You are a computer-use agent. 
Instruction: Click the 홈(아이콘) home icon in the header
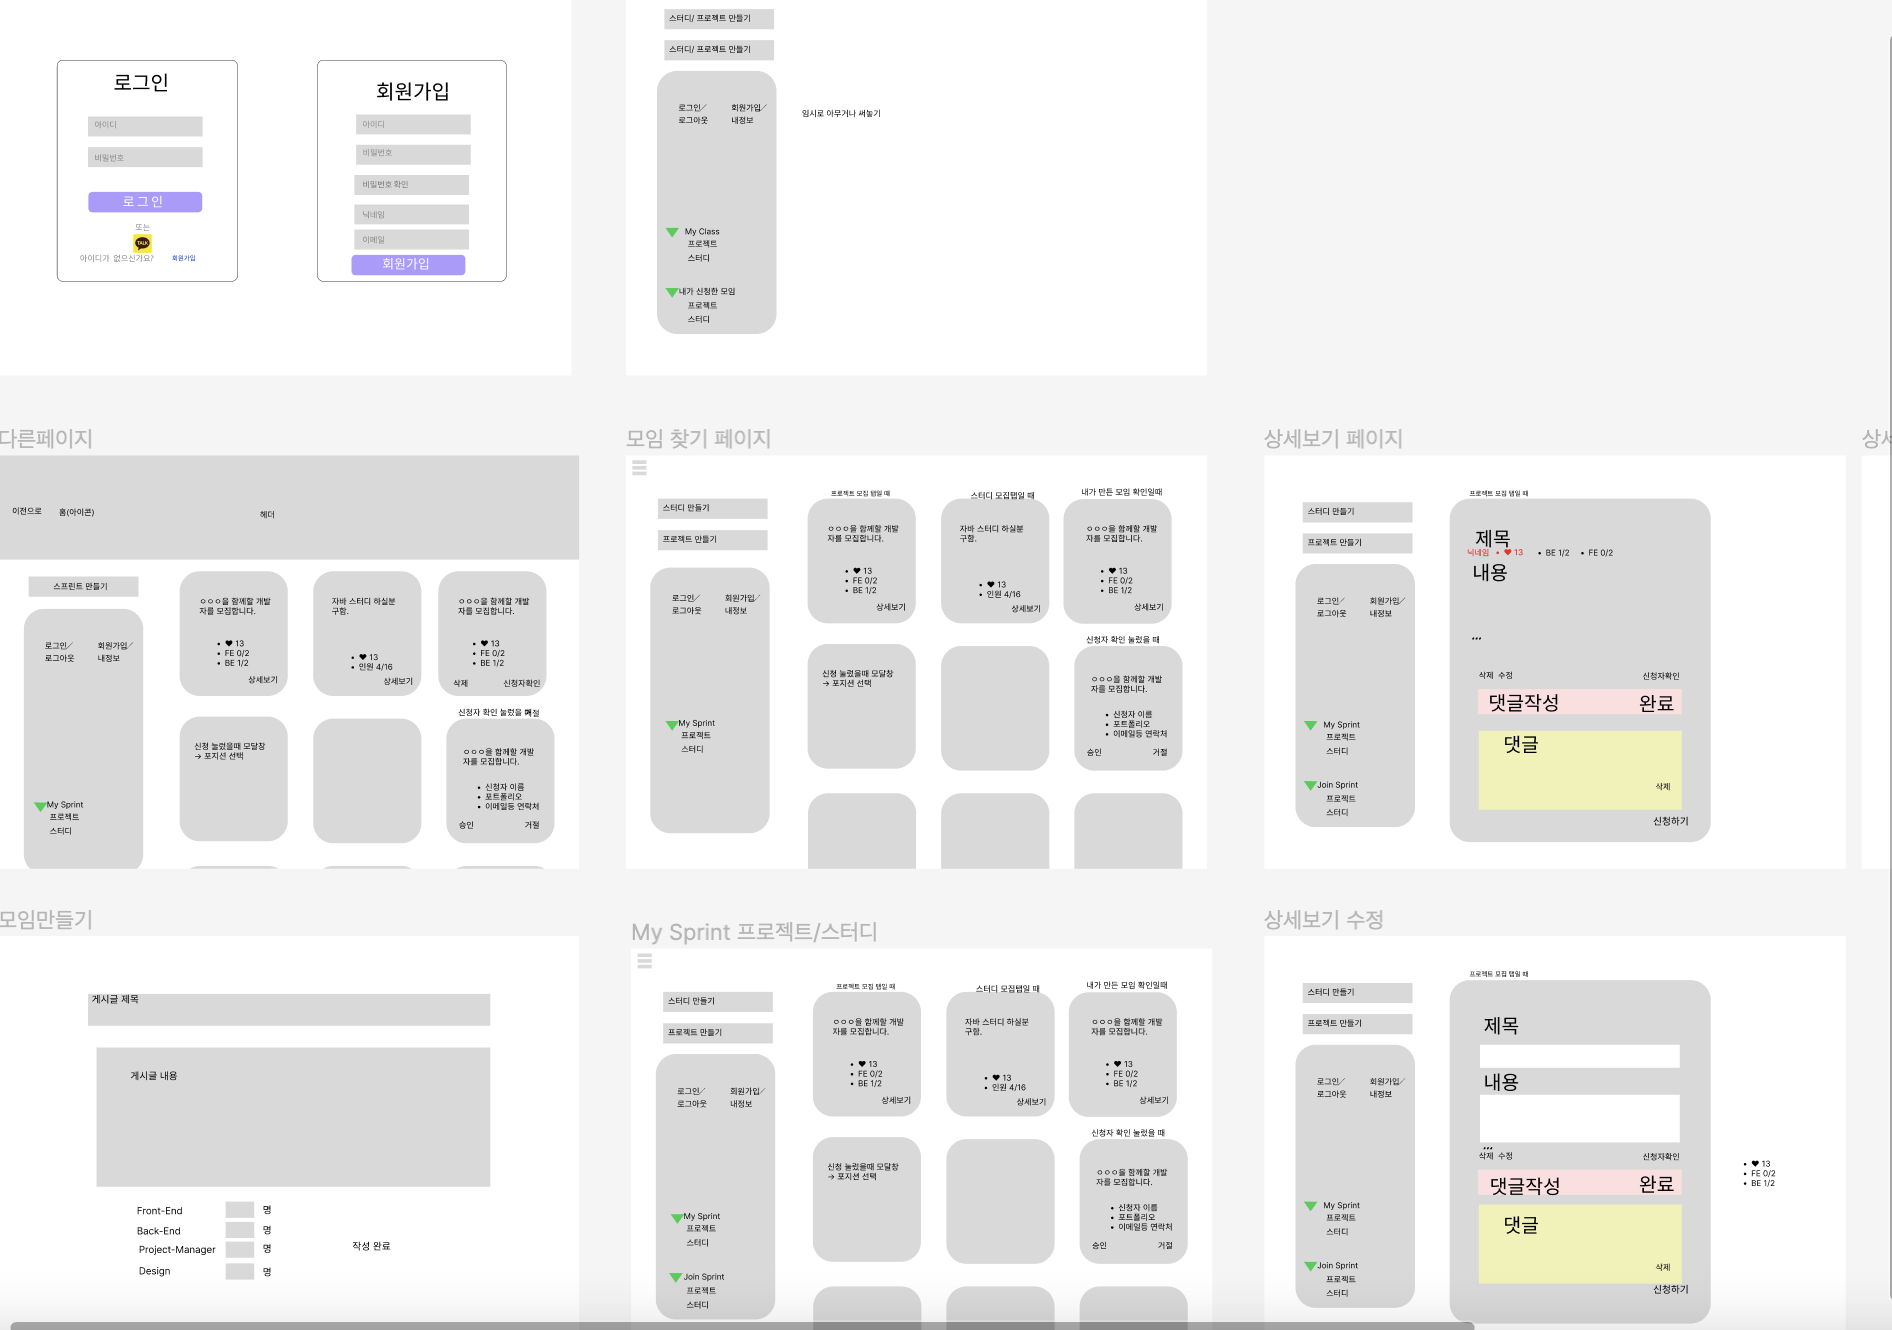tap(76, 511)
